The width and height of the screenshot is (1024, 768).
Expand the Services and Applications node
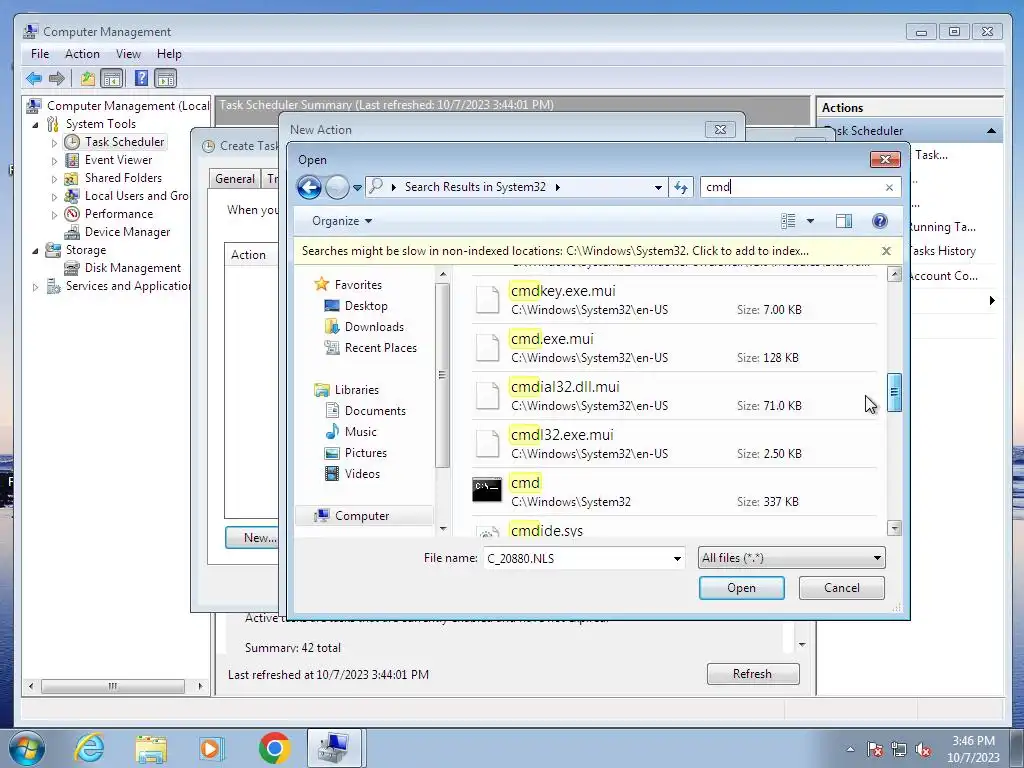pos(35,287)
